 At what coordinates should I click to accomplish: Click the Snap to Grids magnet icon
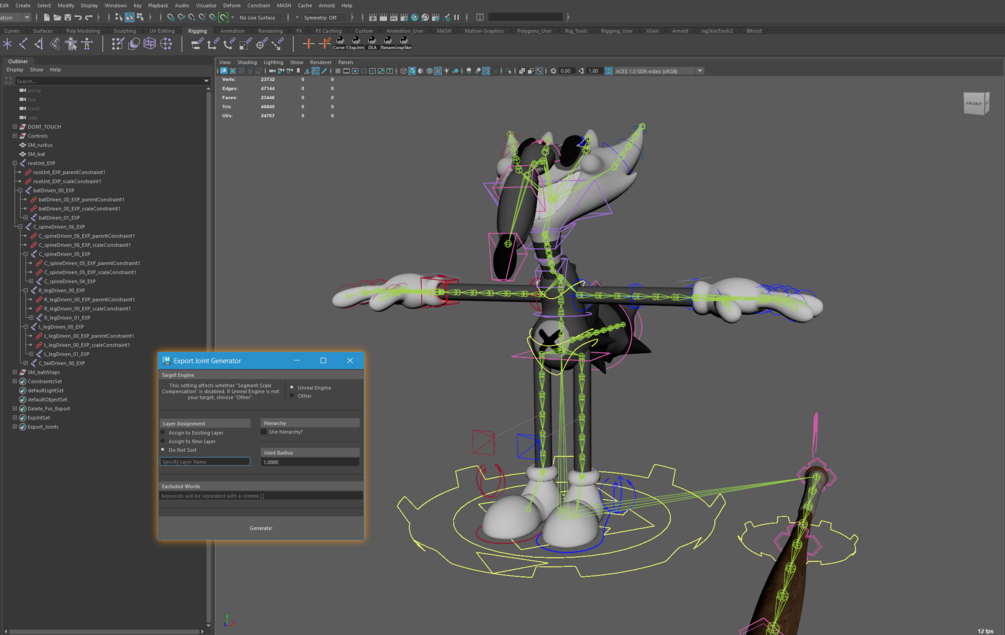[x=170, y=17]
